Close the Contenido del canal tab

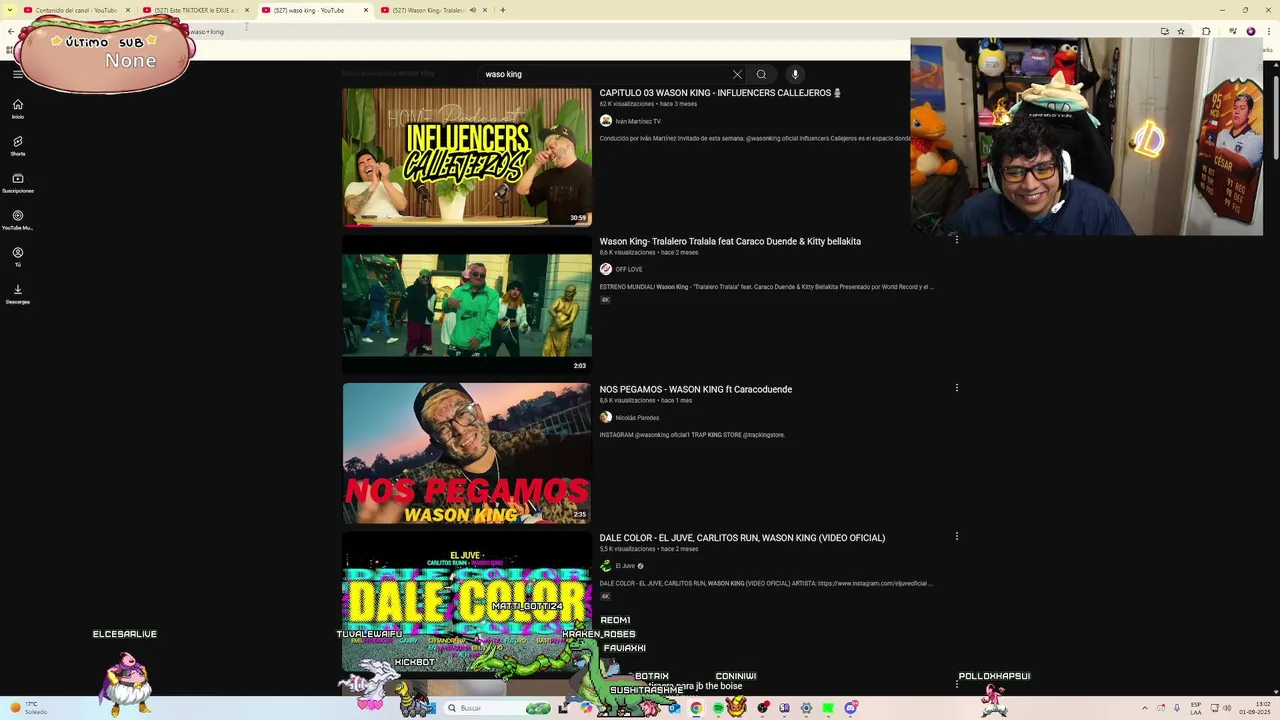(128, 10)
